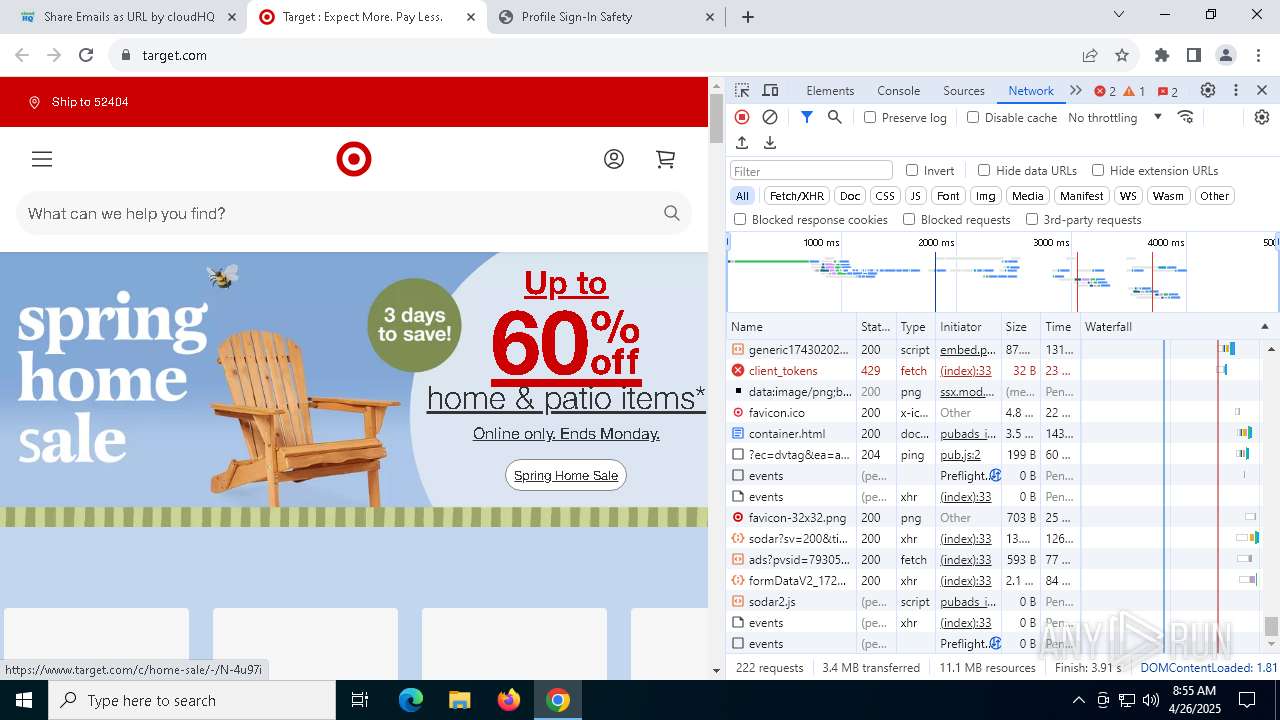
Task: Filter requests by Fetch/XHR
Action: point(797,196)
